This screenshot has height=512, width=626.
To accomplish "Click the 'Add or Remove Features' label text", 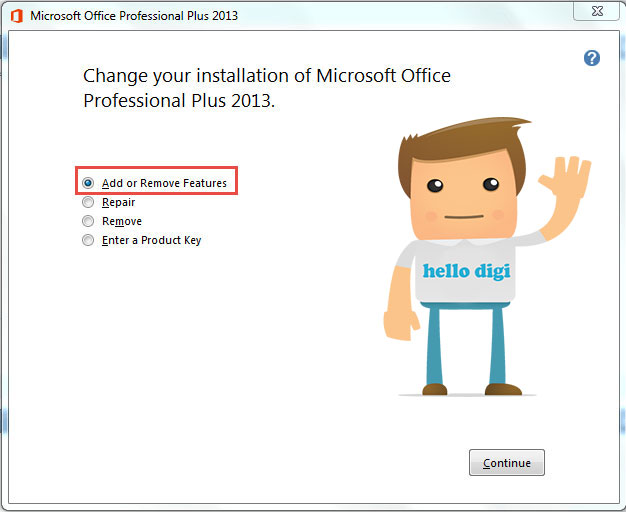I will tap(164, 184).
